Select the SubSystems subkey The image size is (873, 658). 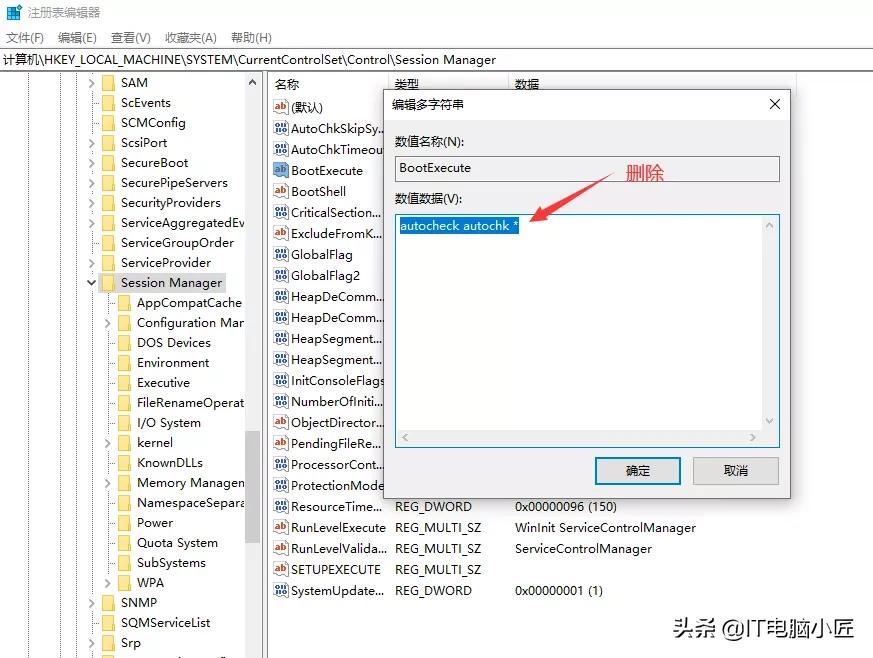171,563
